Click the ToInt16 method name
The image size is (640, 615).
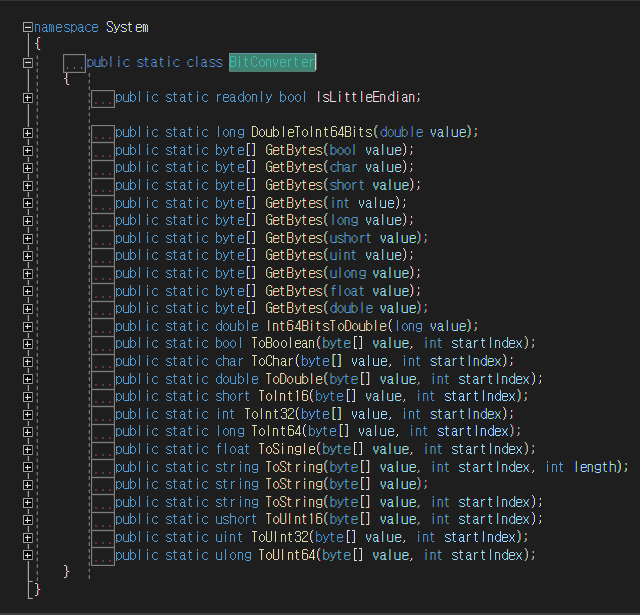pos(283,396)
